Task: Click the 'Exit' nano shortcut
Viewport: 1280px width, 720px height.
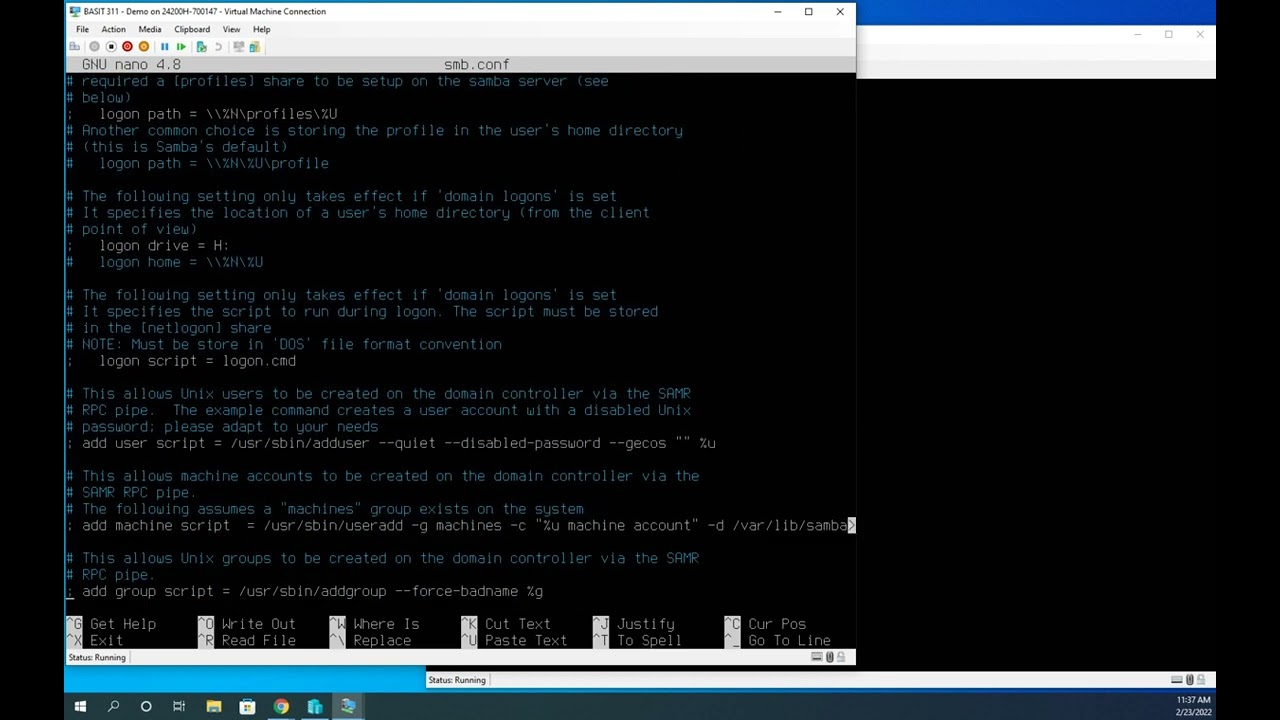Action: click(x=106, y=641)
